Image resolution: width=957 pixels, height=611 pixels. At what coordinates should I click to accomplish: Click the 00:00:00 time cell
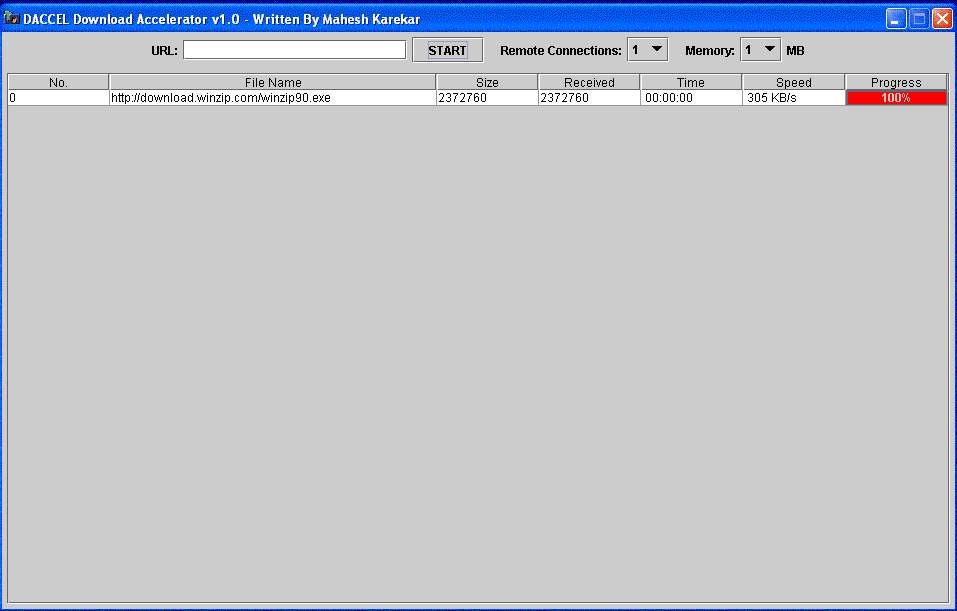pyautogui.click(x=691, y=98)
